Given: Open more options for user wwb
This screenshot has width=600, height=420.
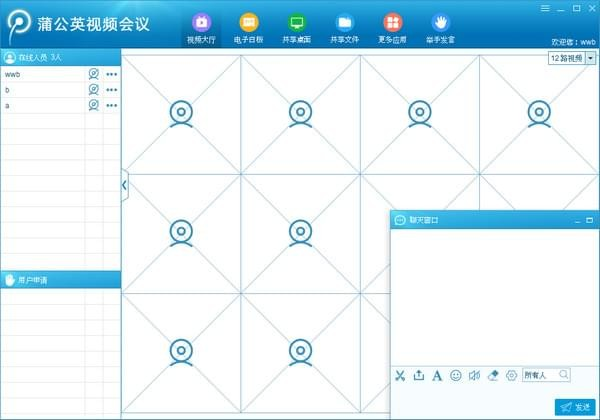Looking at the screenshot, I should pyautogui.click(x=112, y=74).
